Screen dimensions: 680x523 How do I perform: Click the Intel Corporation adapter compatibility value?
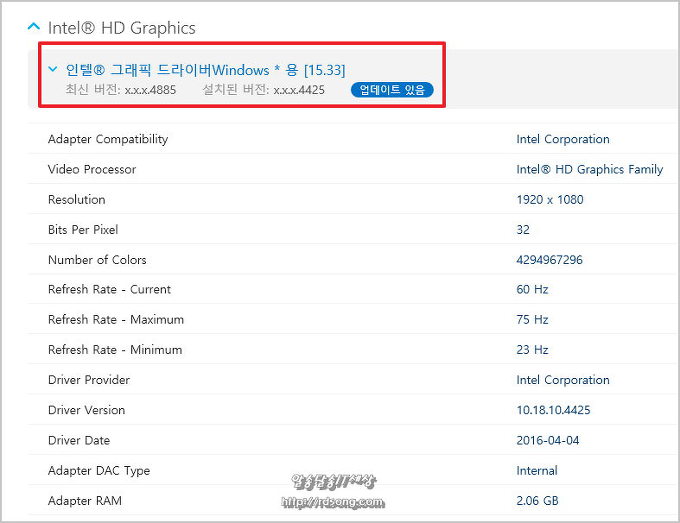click(x=562, y=139)
